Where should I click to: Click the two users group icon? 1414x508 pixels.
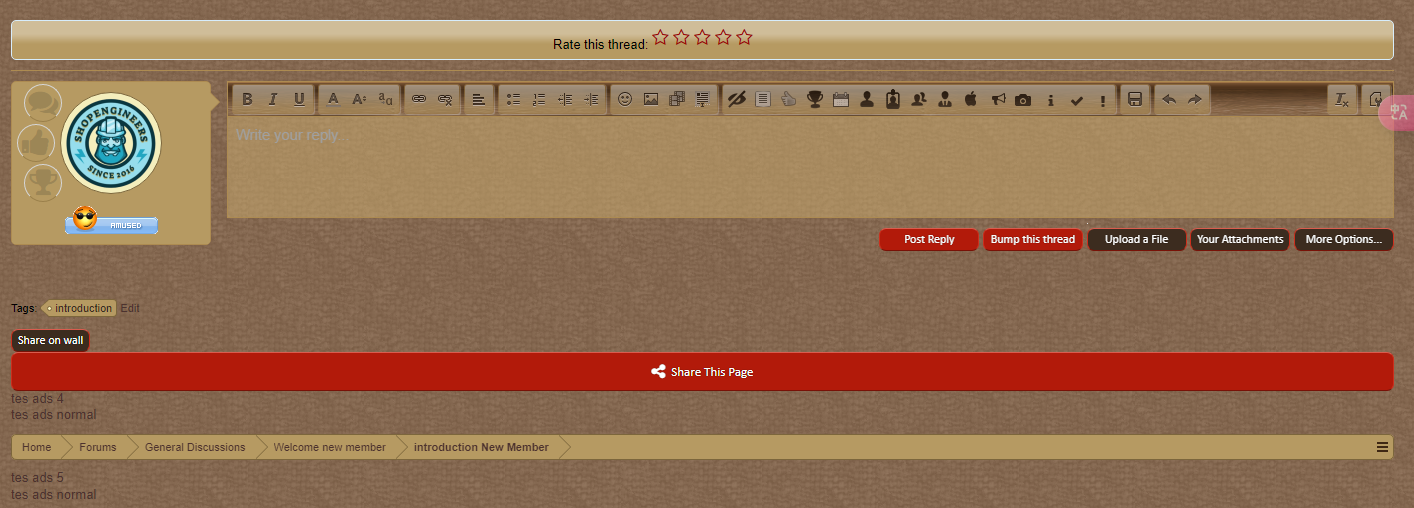coord(919,99)
